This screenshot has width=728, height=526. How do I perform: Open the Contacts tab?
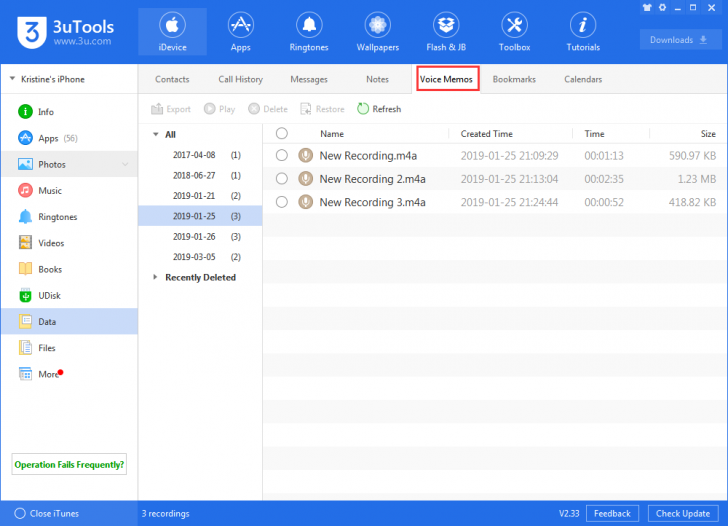coord(172,79)
